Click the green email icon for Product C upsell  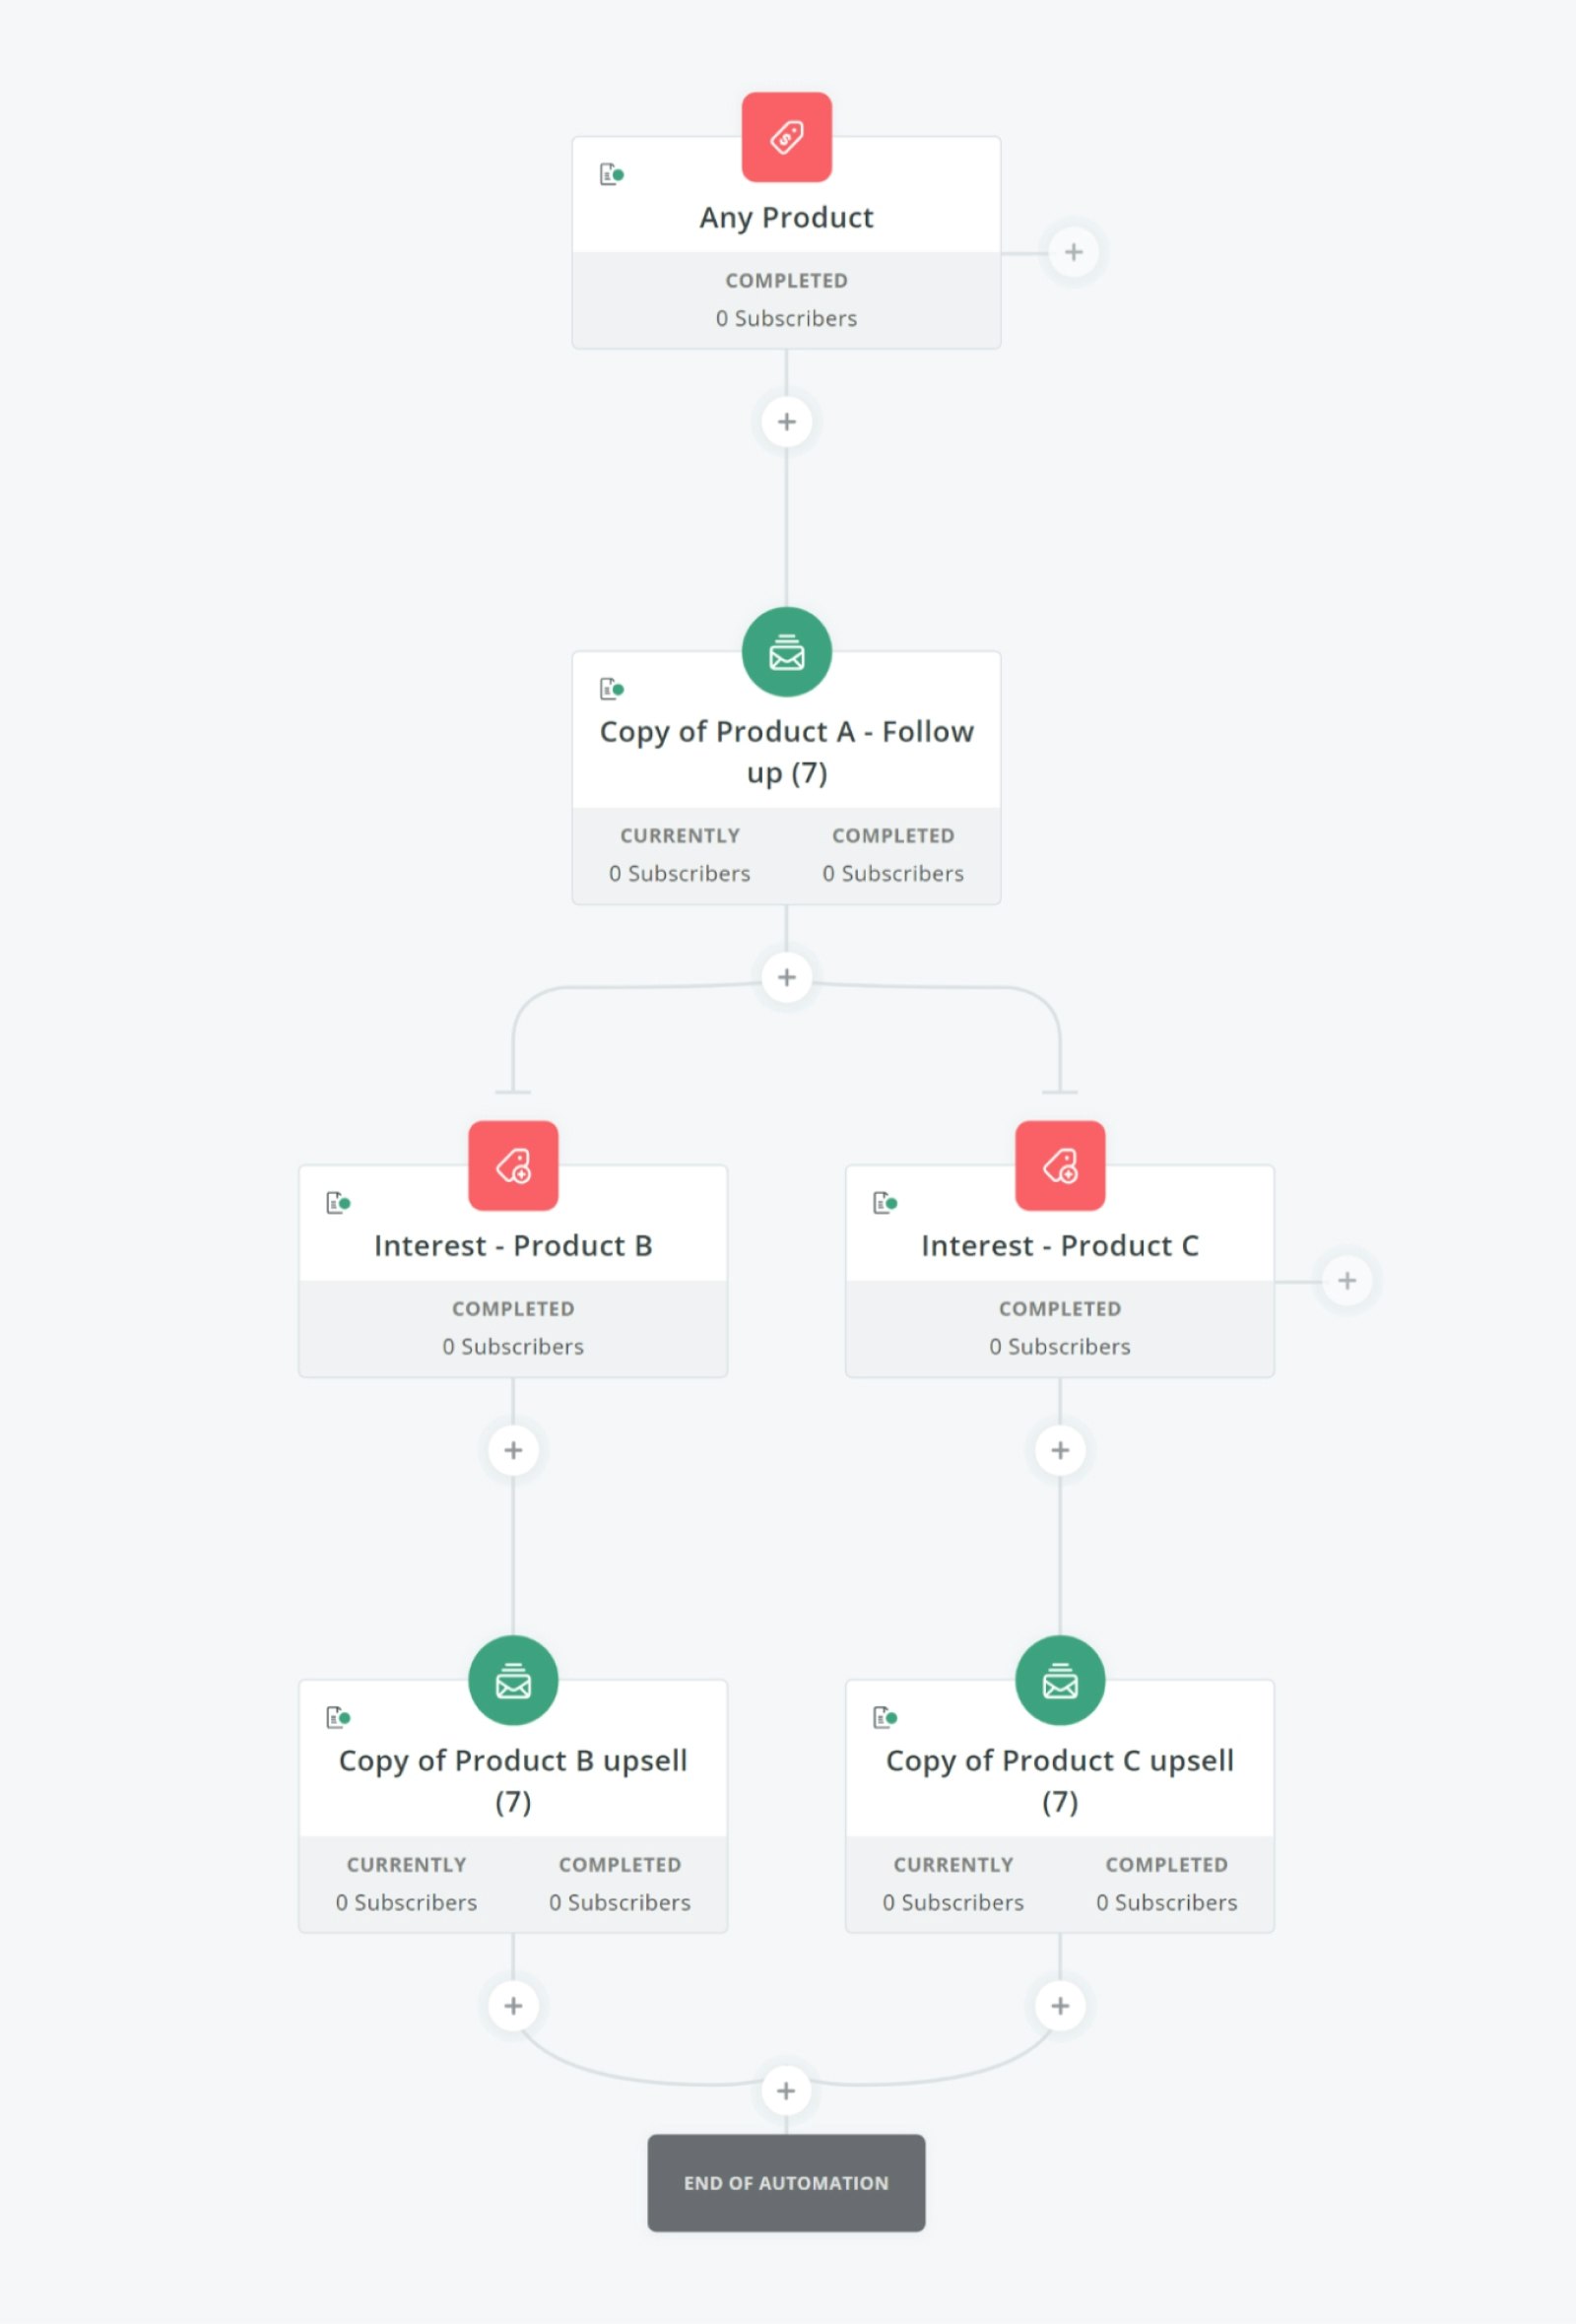point(1060,1680)
